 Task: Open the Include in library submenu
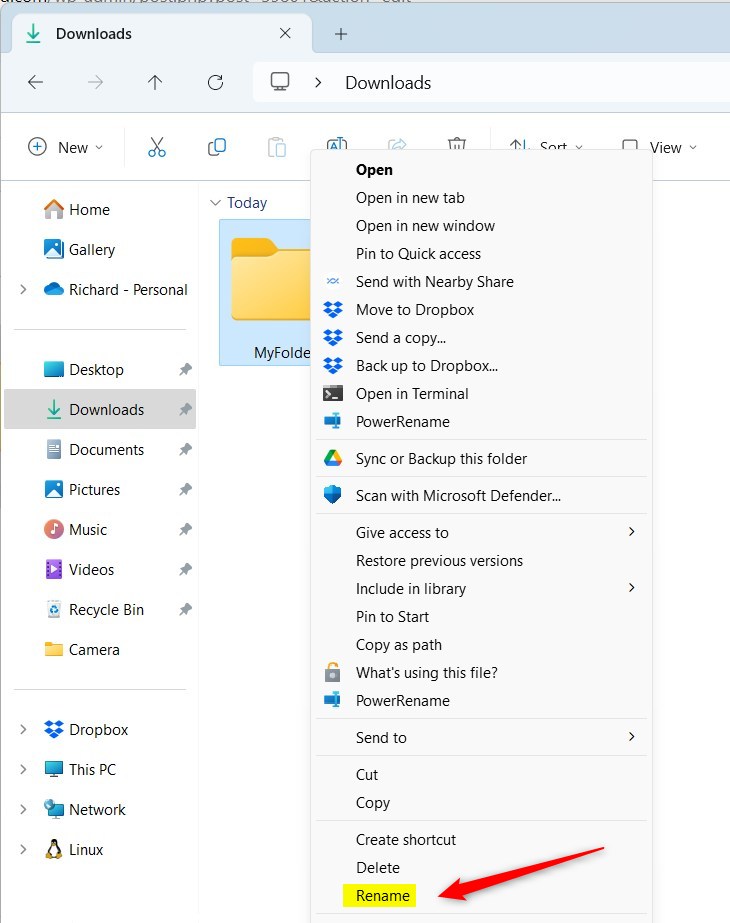coord(482,589)
